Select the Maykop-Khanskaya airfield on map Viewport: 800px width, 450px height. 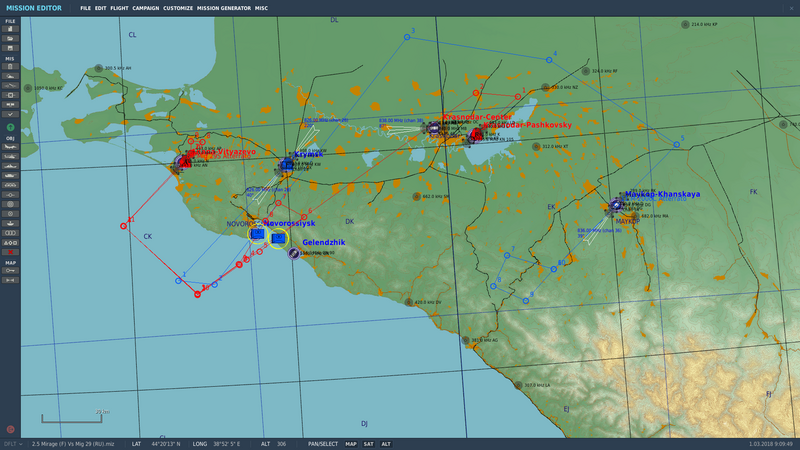pyautogui.click(x=616, y=204)
